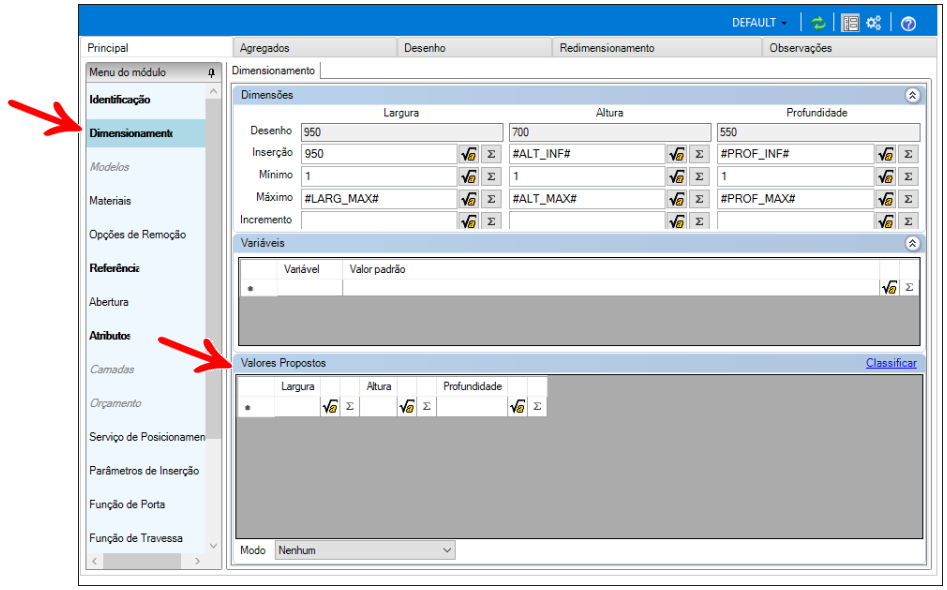Click the formula icon for Inserção Largura
The width and height of the screenshot is (947, 590).
pyautogui.click(x=468, y=154)
